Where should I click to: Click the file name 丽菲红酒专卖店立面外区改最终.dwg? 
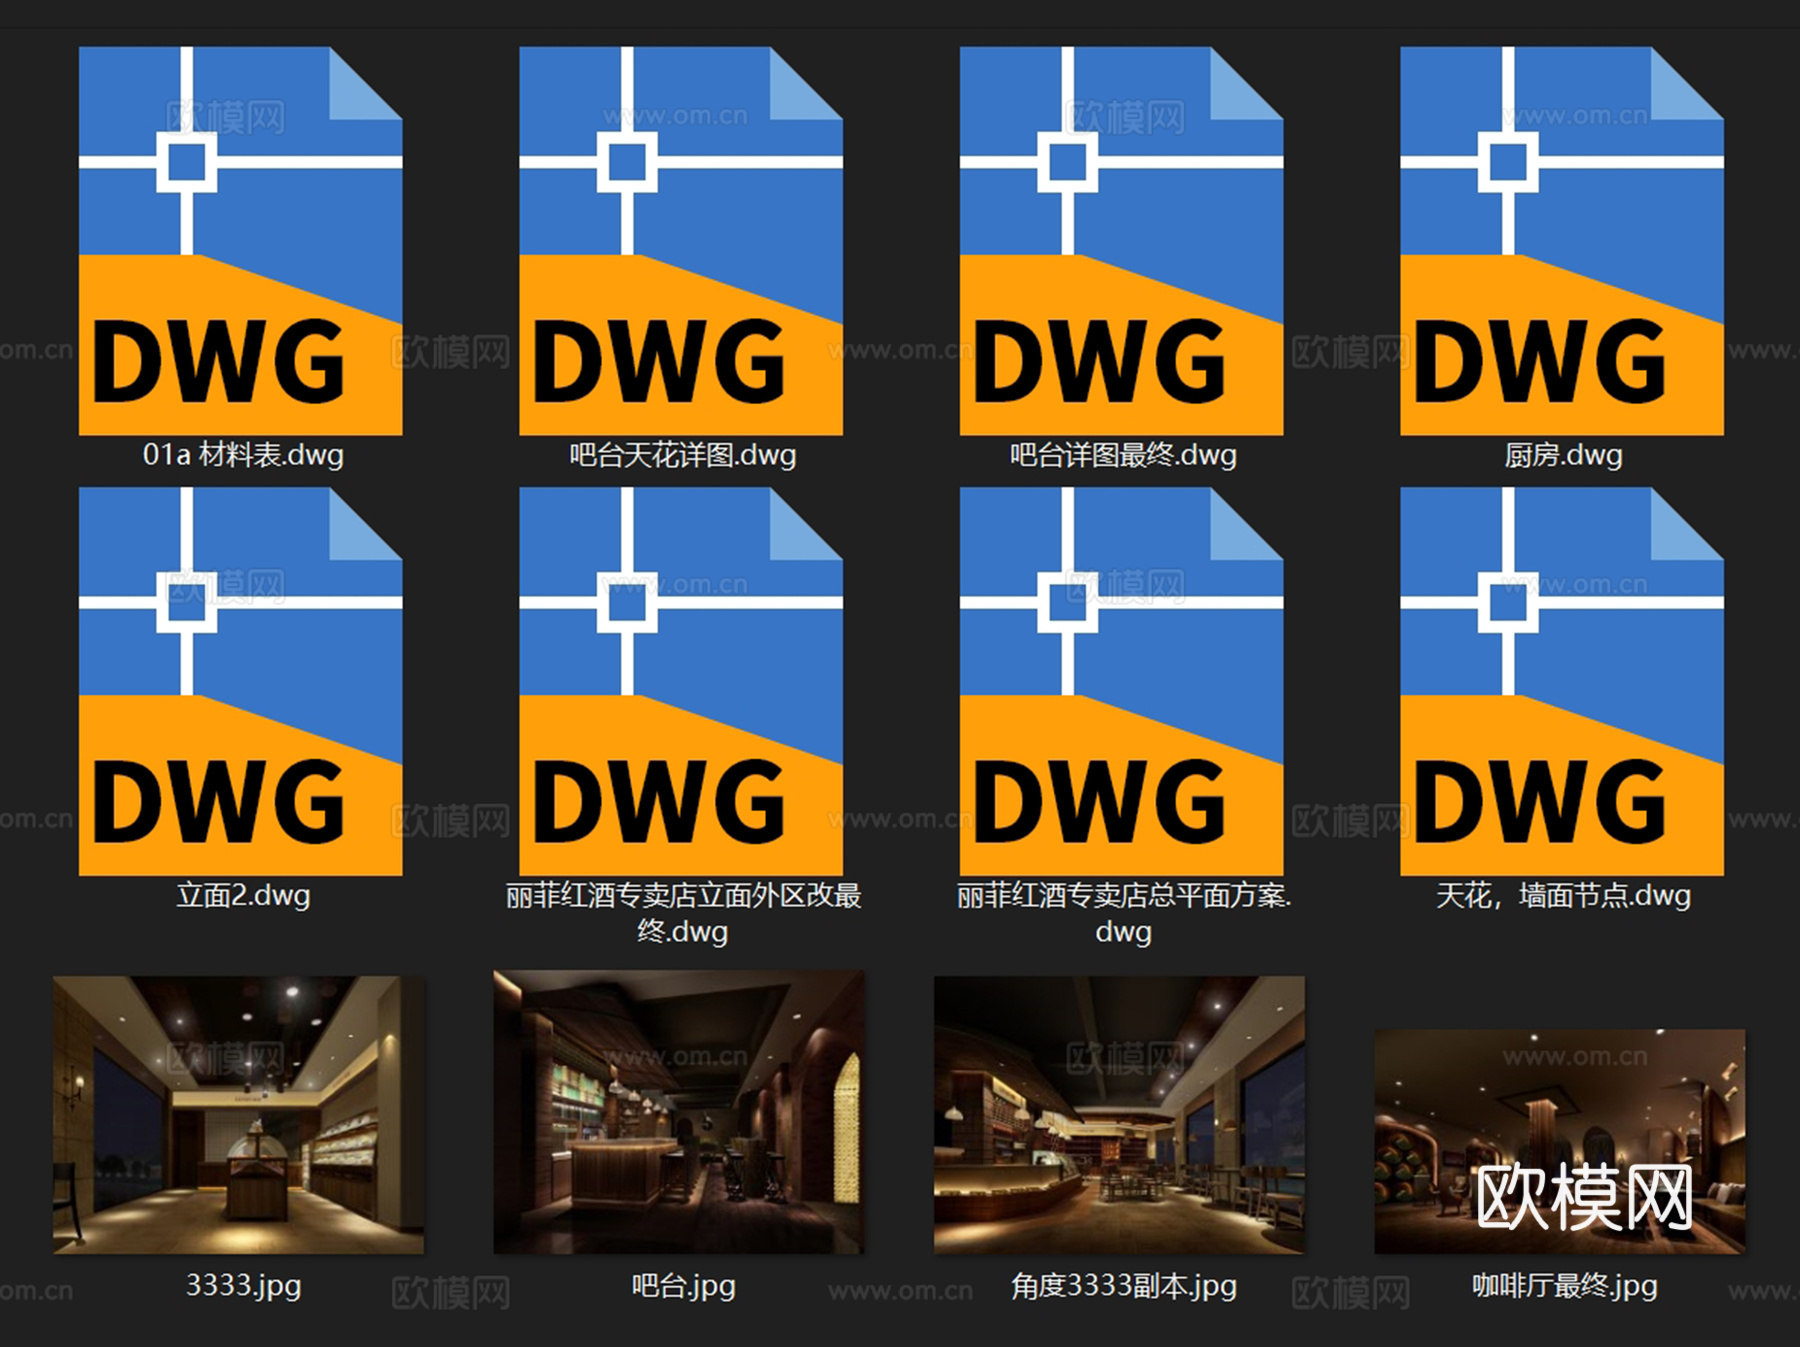click(x=683, y=913)
